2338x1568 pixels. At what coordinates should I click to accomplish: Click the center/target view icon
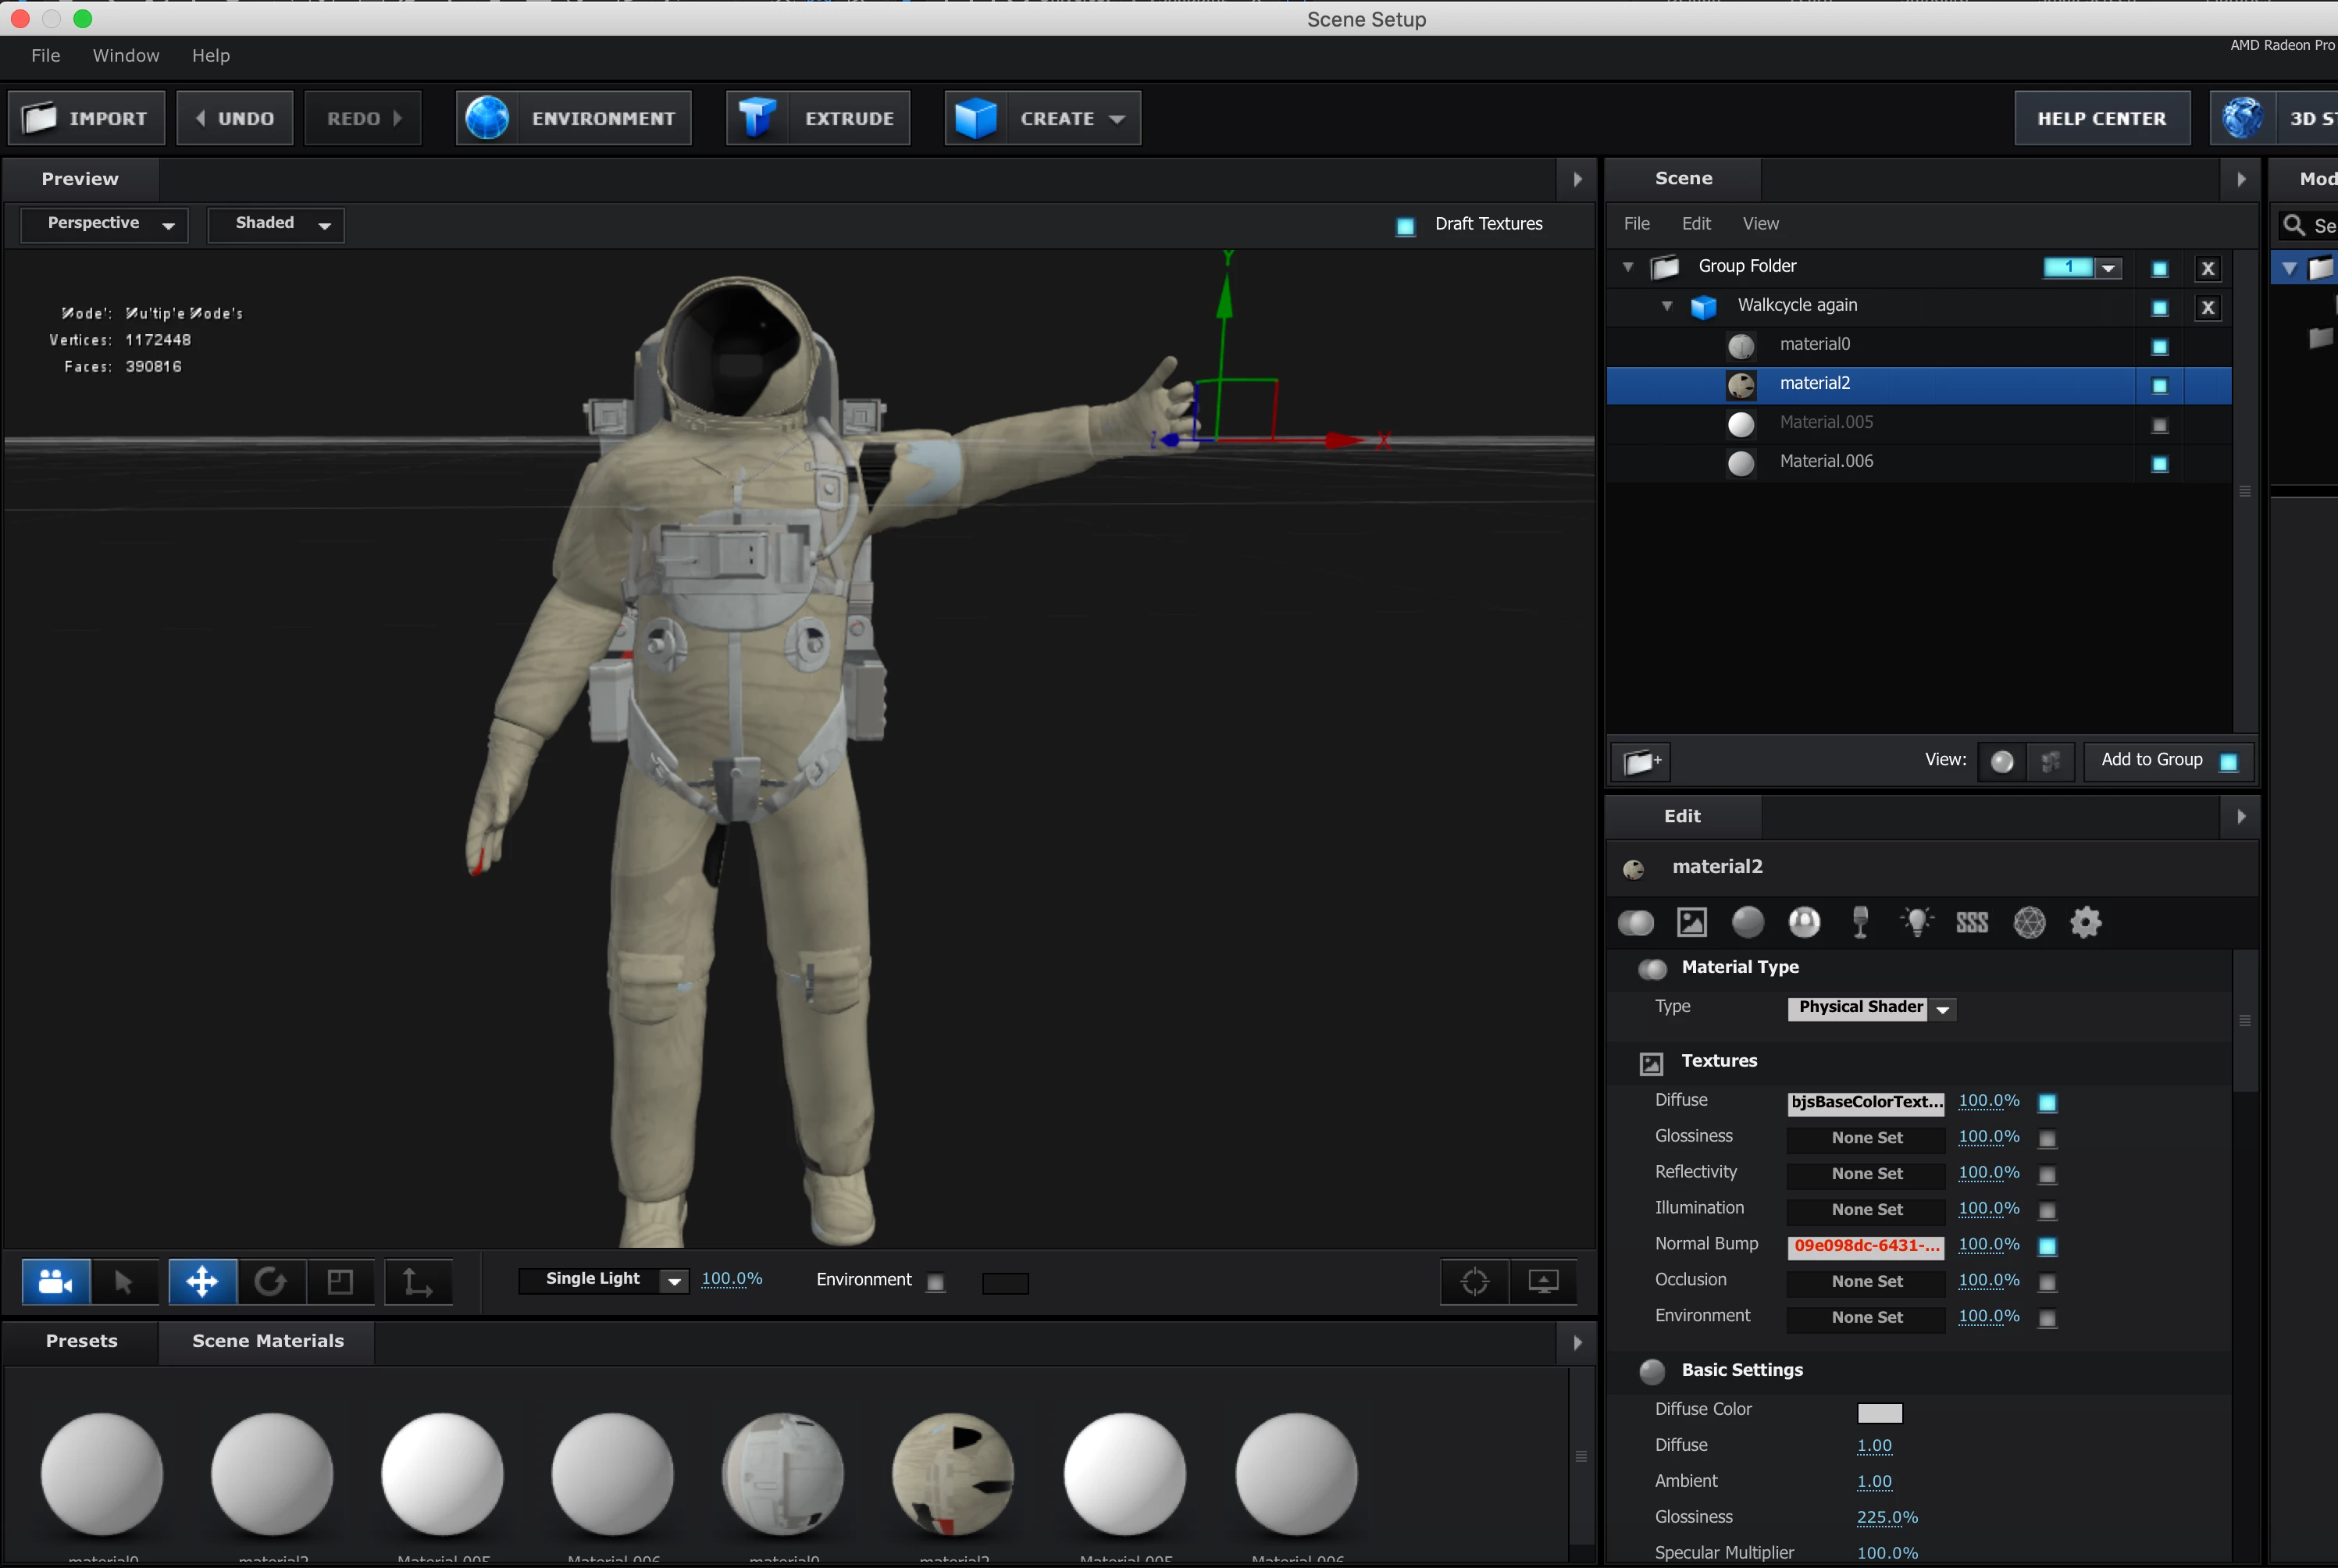pos(1474,1281)
